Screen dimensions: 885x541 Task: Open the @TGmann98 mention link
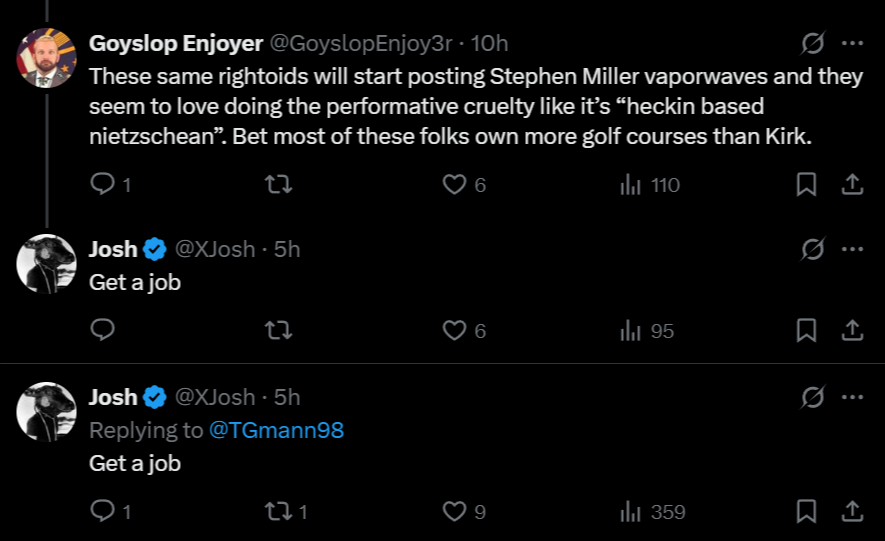point(277,431)
